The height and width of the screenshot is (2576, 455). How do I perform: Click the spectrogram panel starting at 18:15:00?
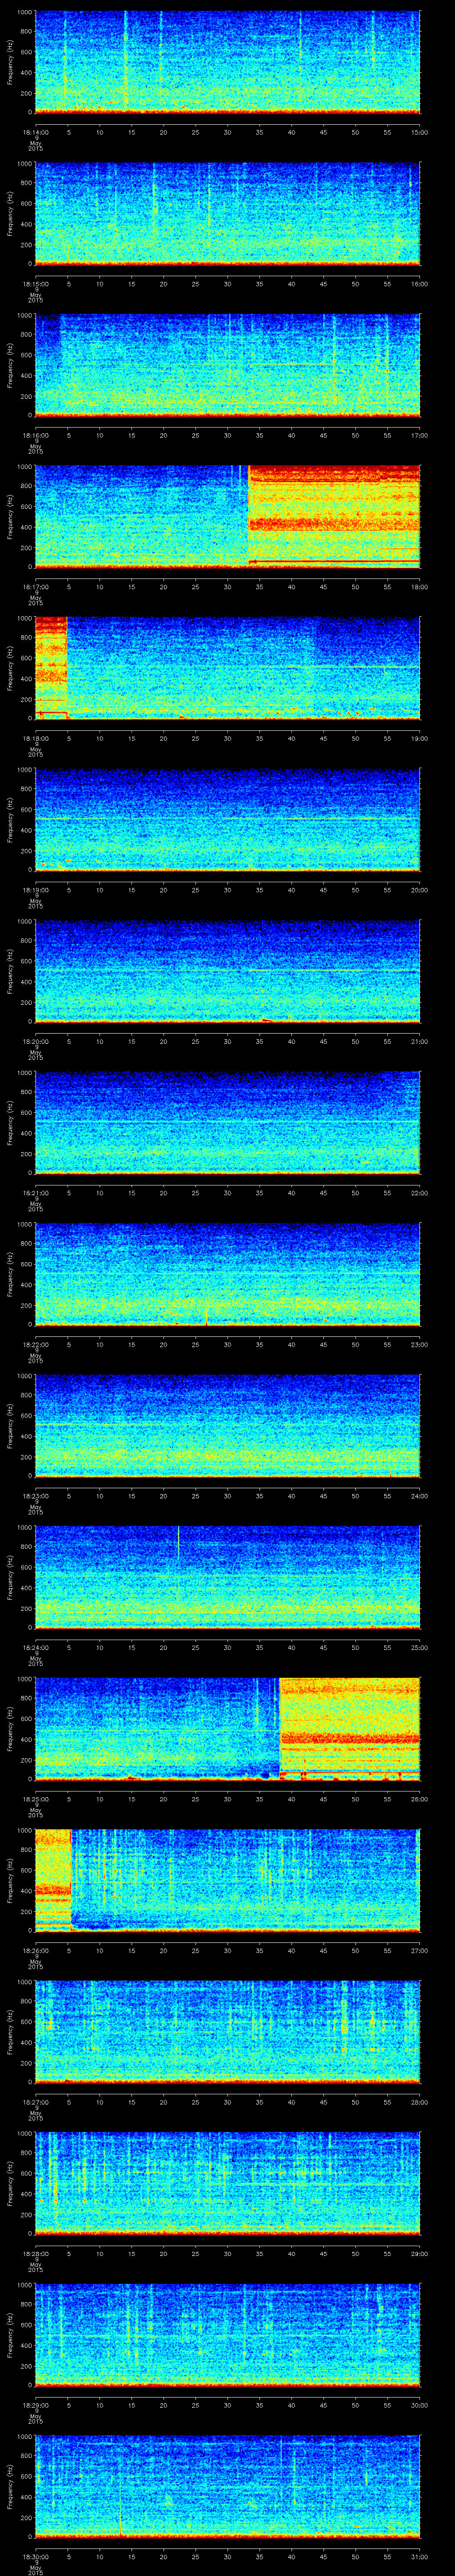coord(228,213)
